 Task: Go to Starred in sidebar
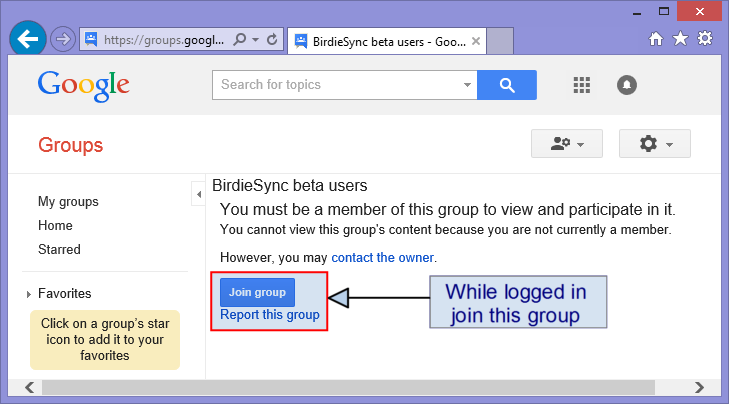(x=59, y=250)
